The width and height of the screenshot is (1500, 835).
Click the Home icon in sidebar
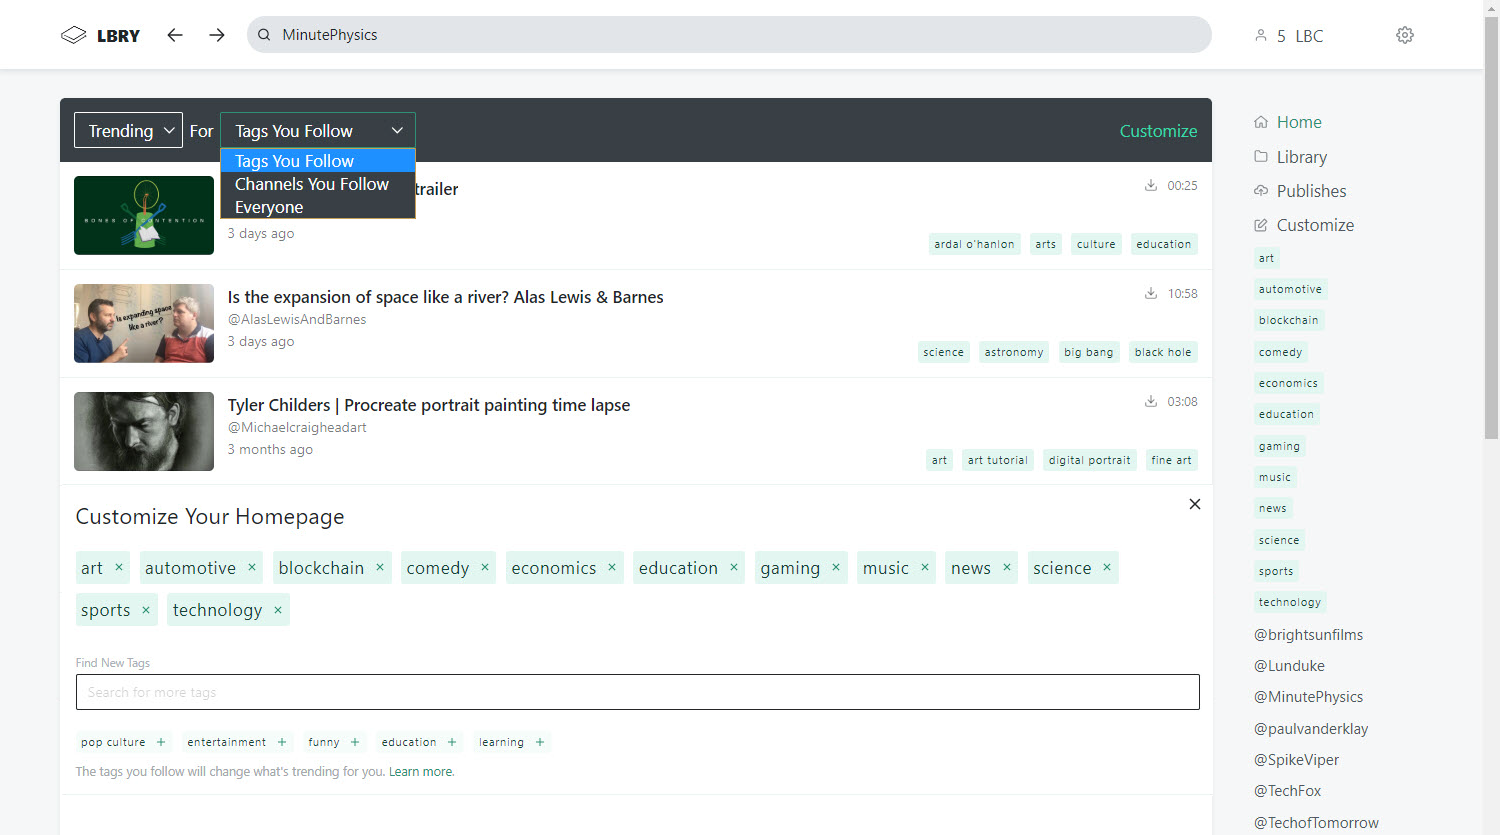(1261, 122)
